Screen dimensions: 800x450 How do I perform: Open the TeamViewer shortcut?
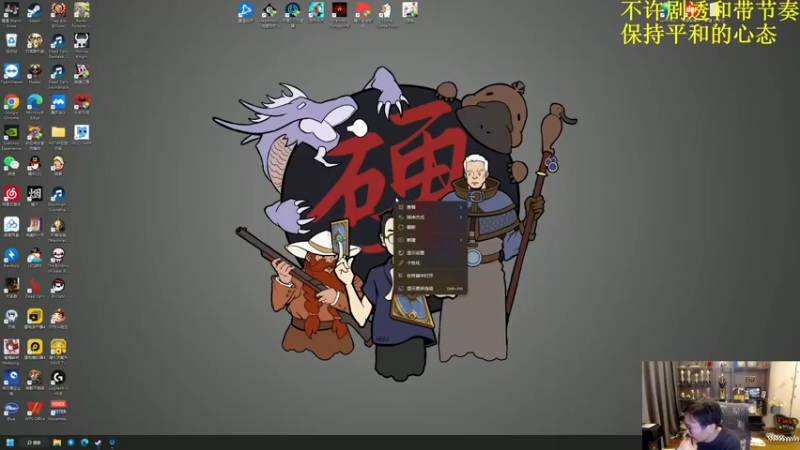pyautogui.click(x=11, y=74)
